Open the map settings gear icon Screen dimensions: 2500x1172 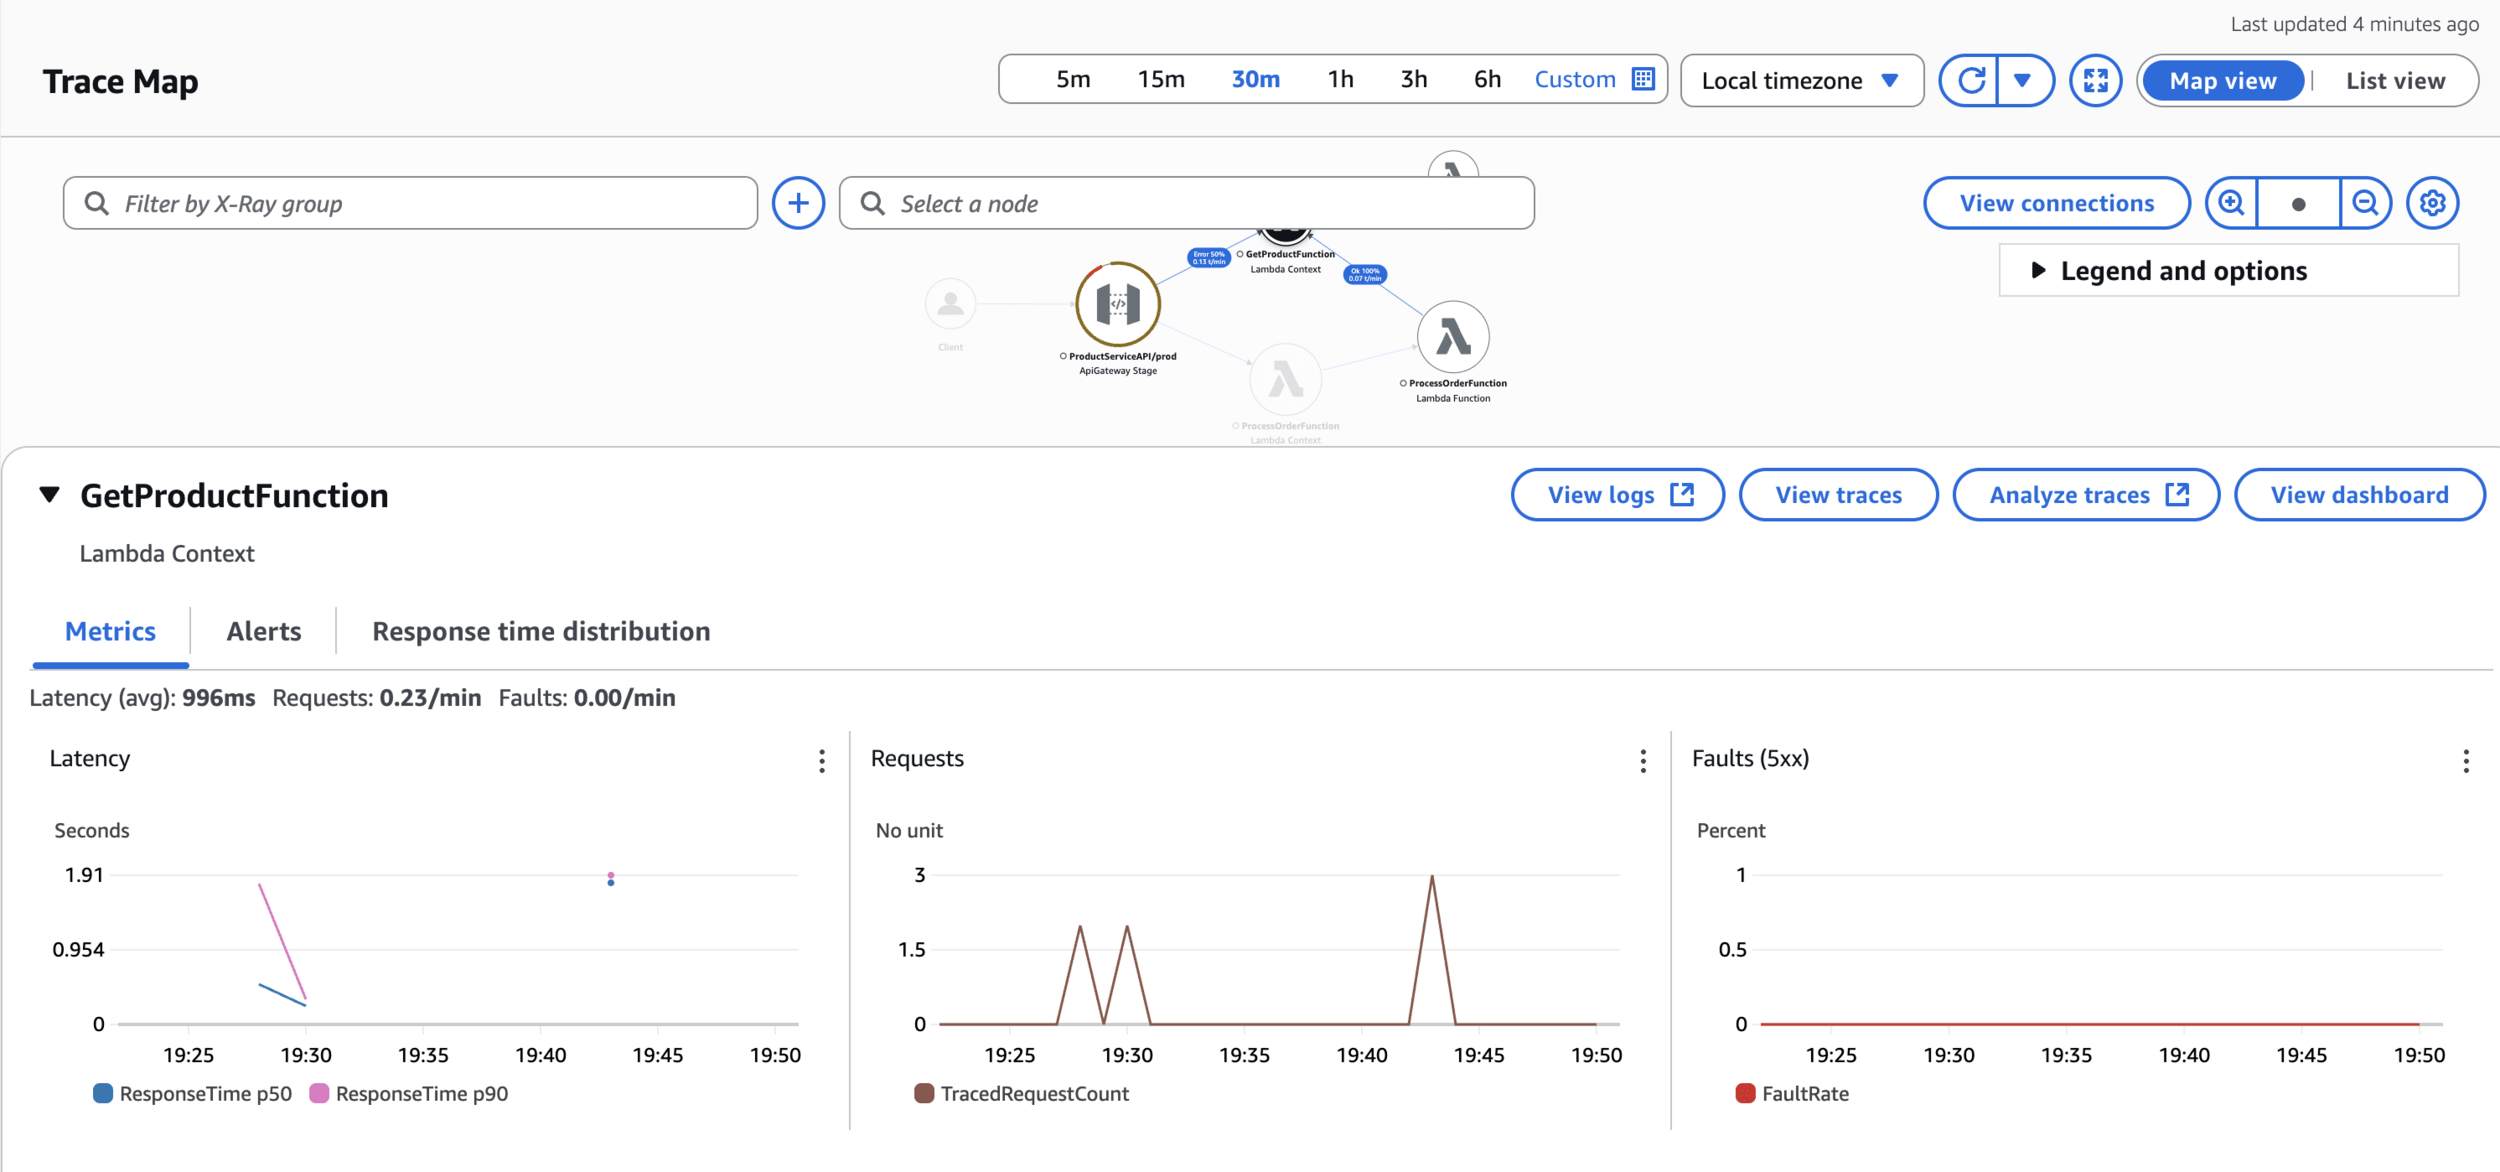pyautogui.click(x=2432, y=204)
